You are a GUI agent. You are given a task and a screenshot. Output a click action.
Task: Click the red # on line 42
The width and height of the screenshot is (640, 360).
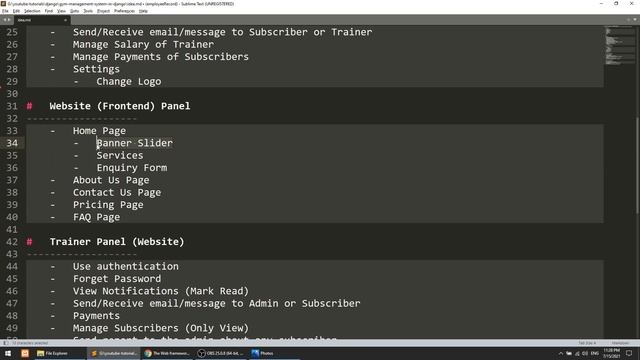click(29, 242)
